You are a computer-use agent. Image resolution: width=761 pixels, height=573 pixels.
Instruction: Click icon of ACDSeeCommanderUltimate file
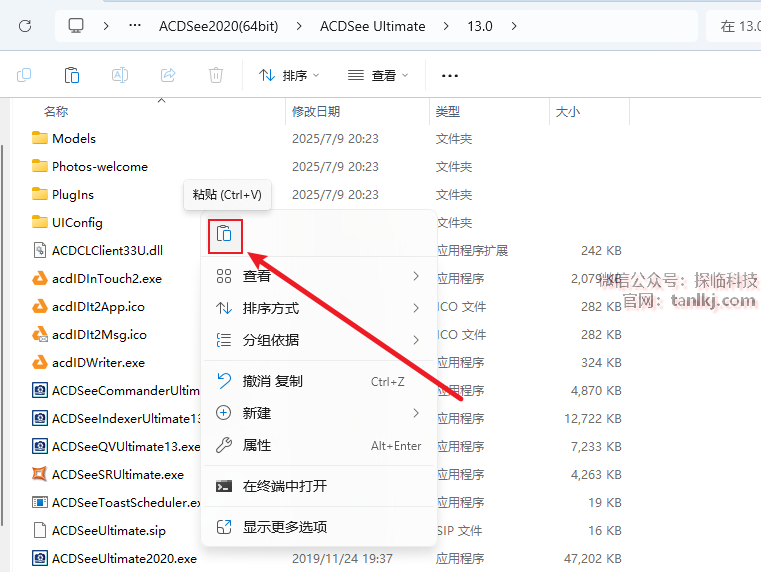click(x=40, y=391)
